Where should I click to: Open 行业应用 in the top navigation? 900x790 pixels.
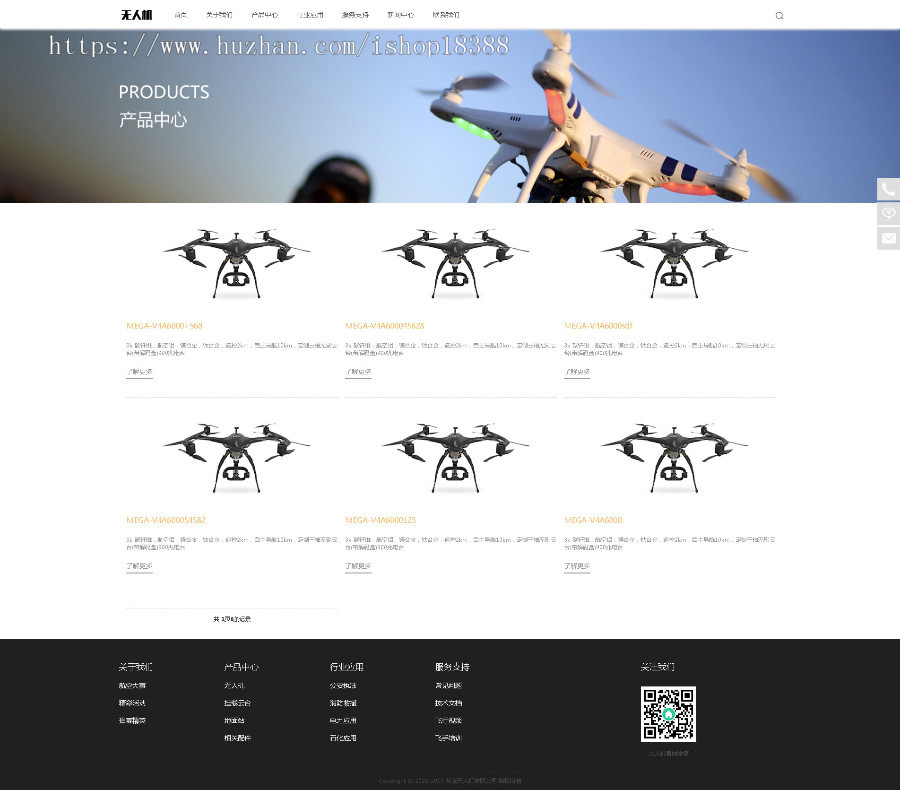(x=310, y=15)
